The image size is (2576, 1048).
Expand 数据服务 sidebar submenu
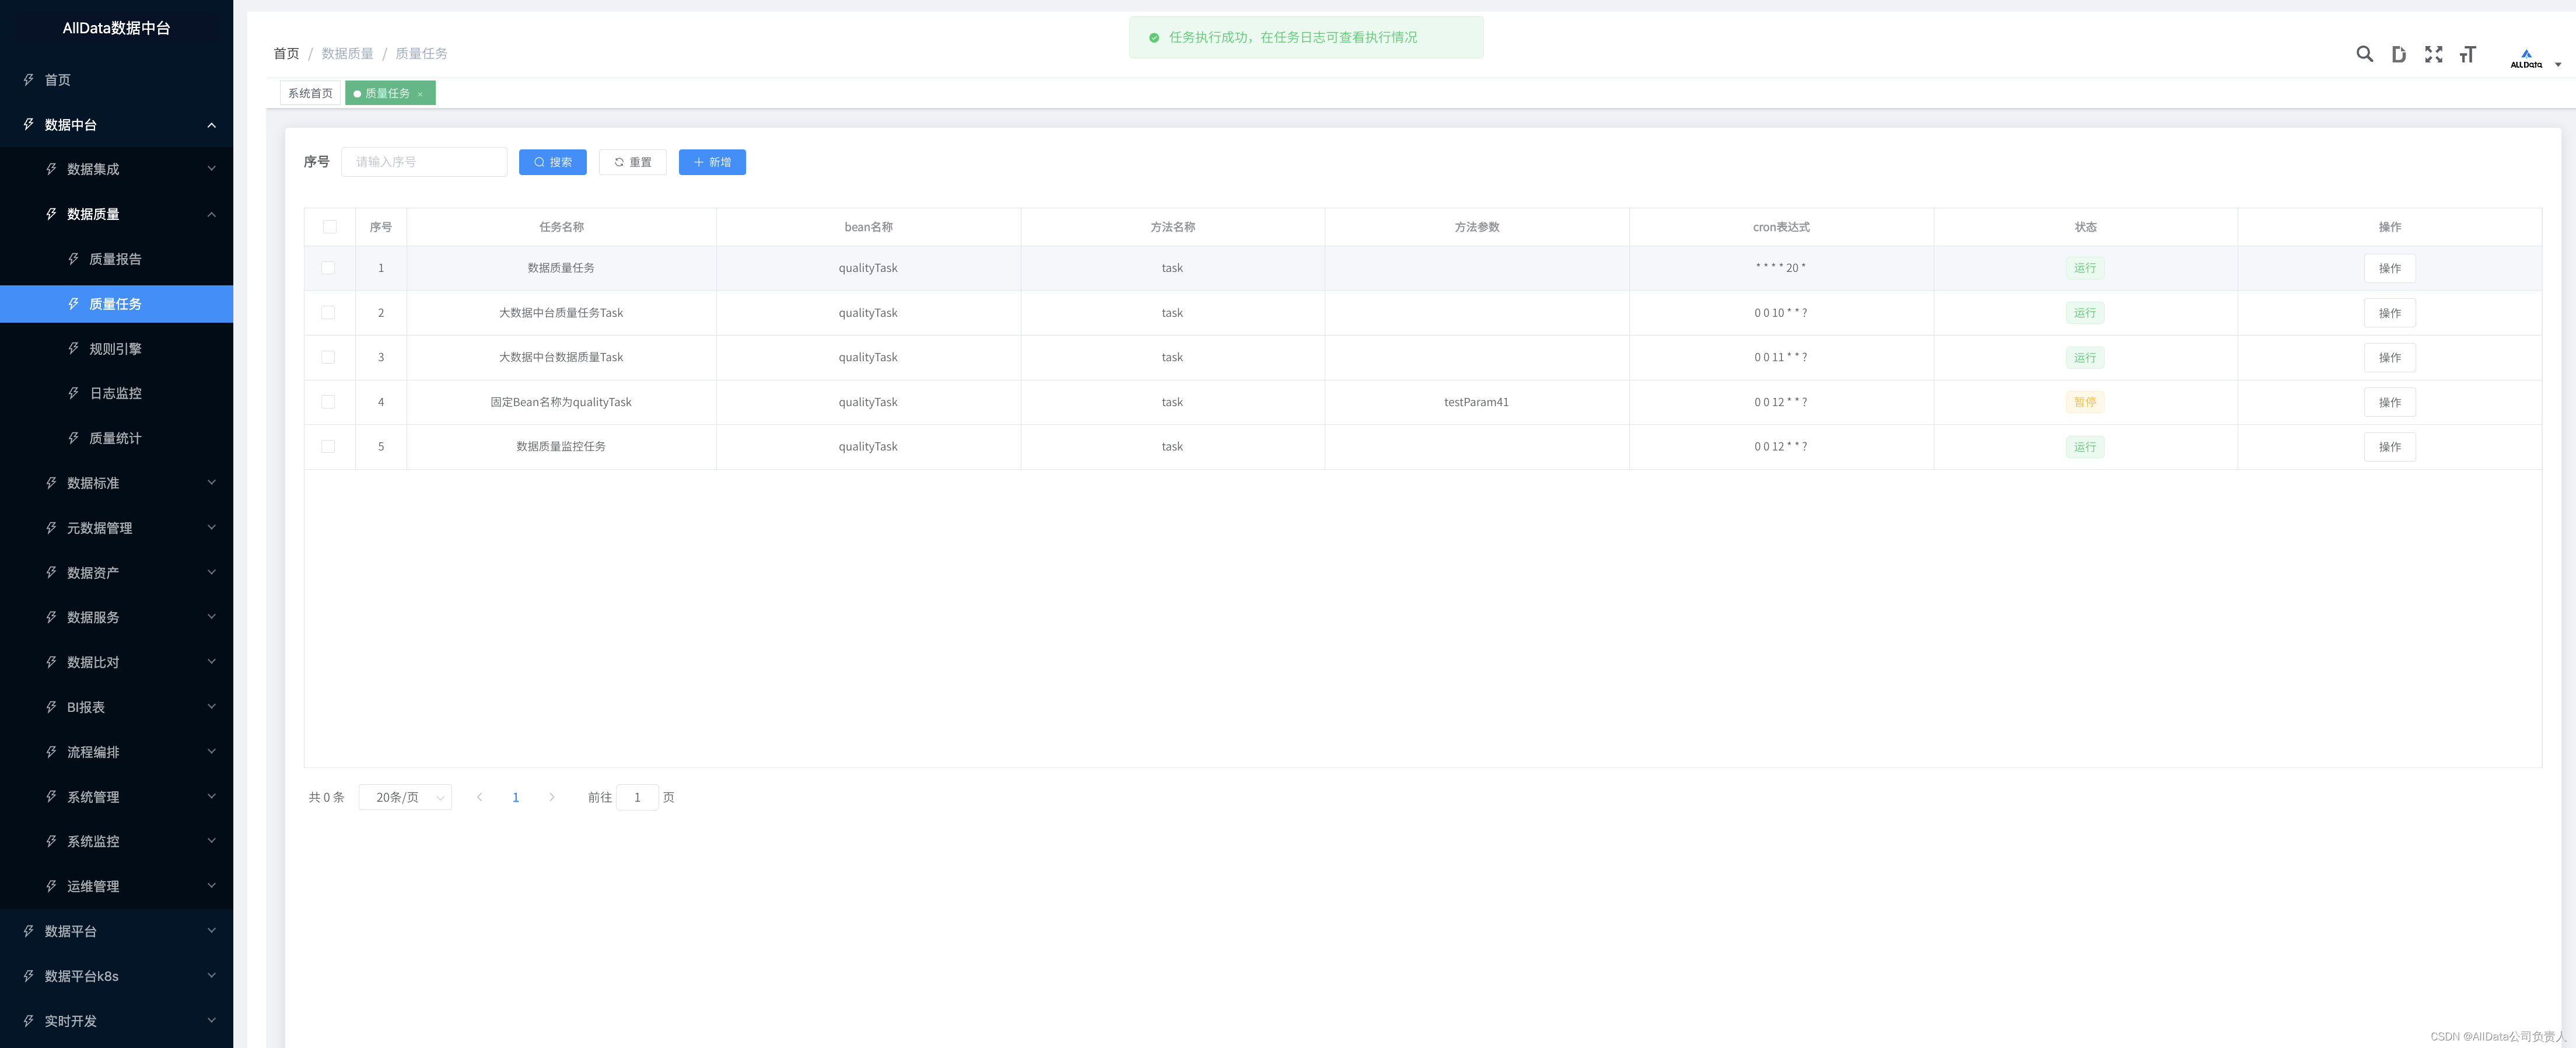tap(116, 617)
